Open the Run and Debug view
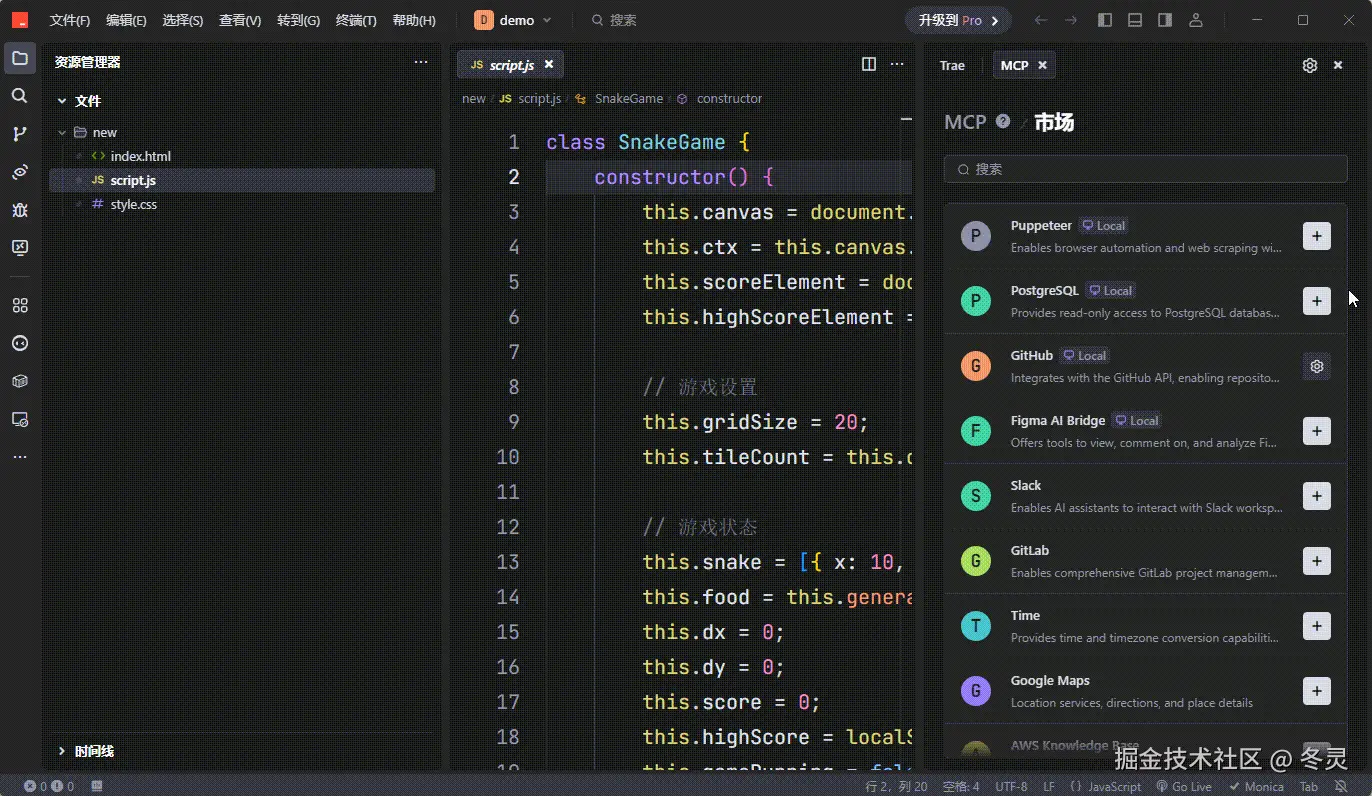This screenshot has width=1372, height=796. pos(19,210)
